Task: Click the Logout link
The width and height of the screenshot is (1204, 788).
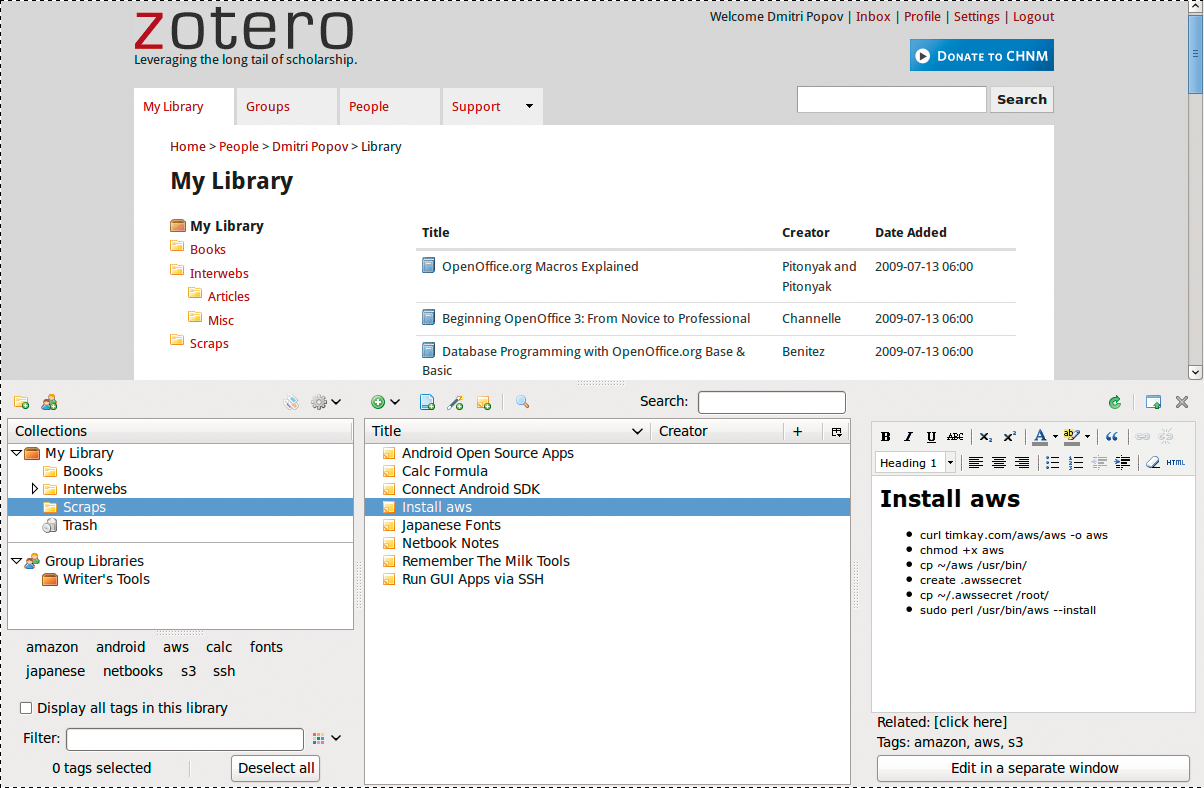Action: click(1033, 16)
